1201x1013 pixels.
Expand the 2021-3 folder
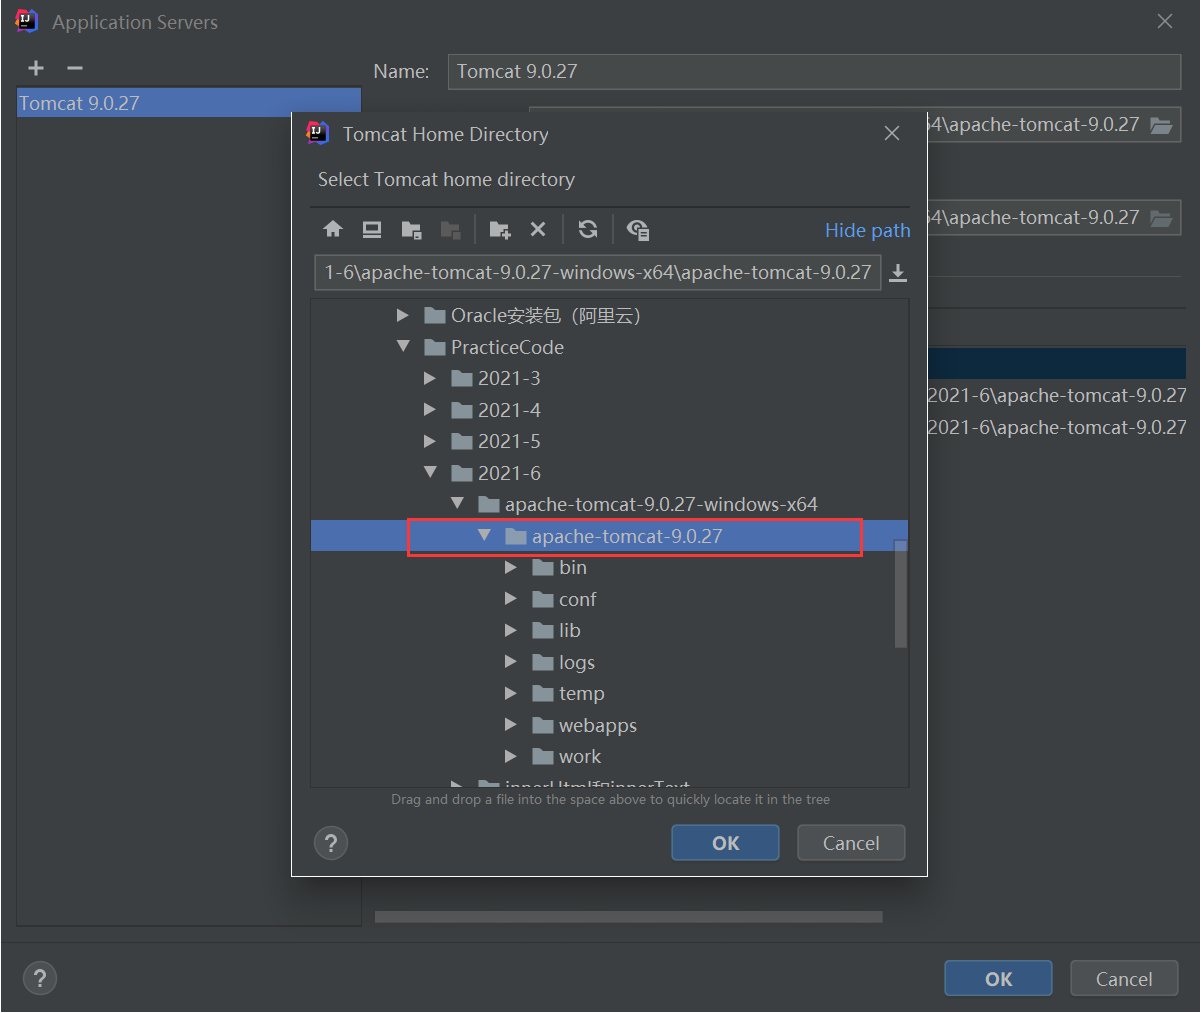pos(430,378)
